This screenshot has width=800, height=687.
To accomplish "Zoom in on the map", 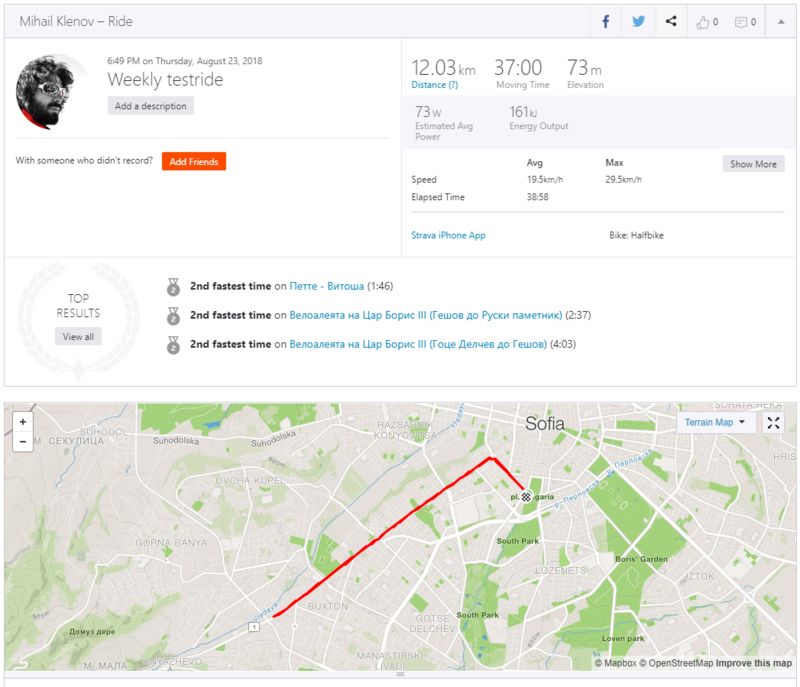I will tap(23, 422).
